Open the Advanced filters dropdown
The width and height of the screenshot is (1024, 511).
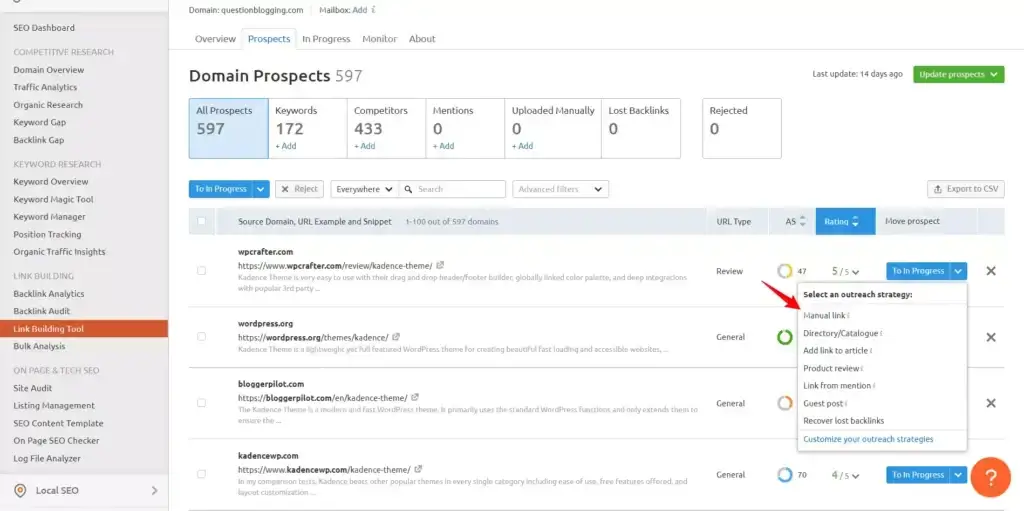pyautogui.click(x=560, y=189)
